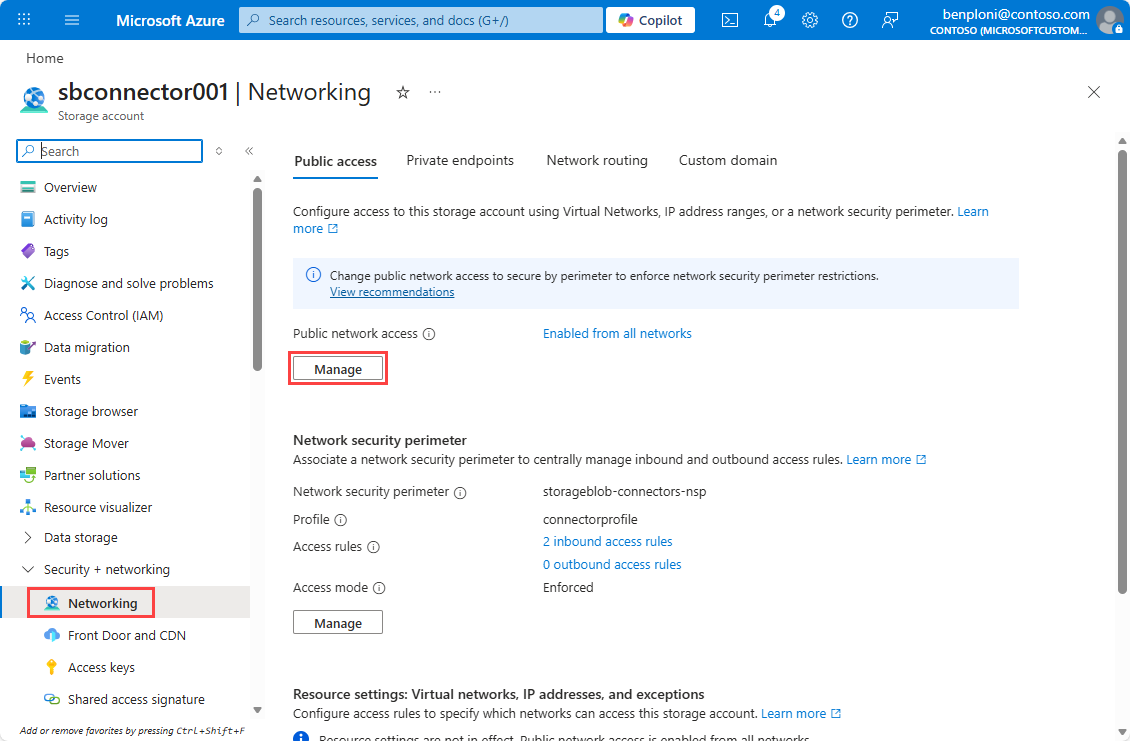Switch to the Custom domain tab
This screenshot has width=1130, height=741.
point(728,160)
